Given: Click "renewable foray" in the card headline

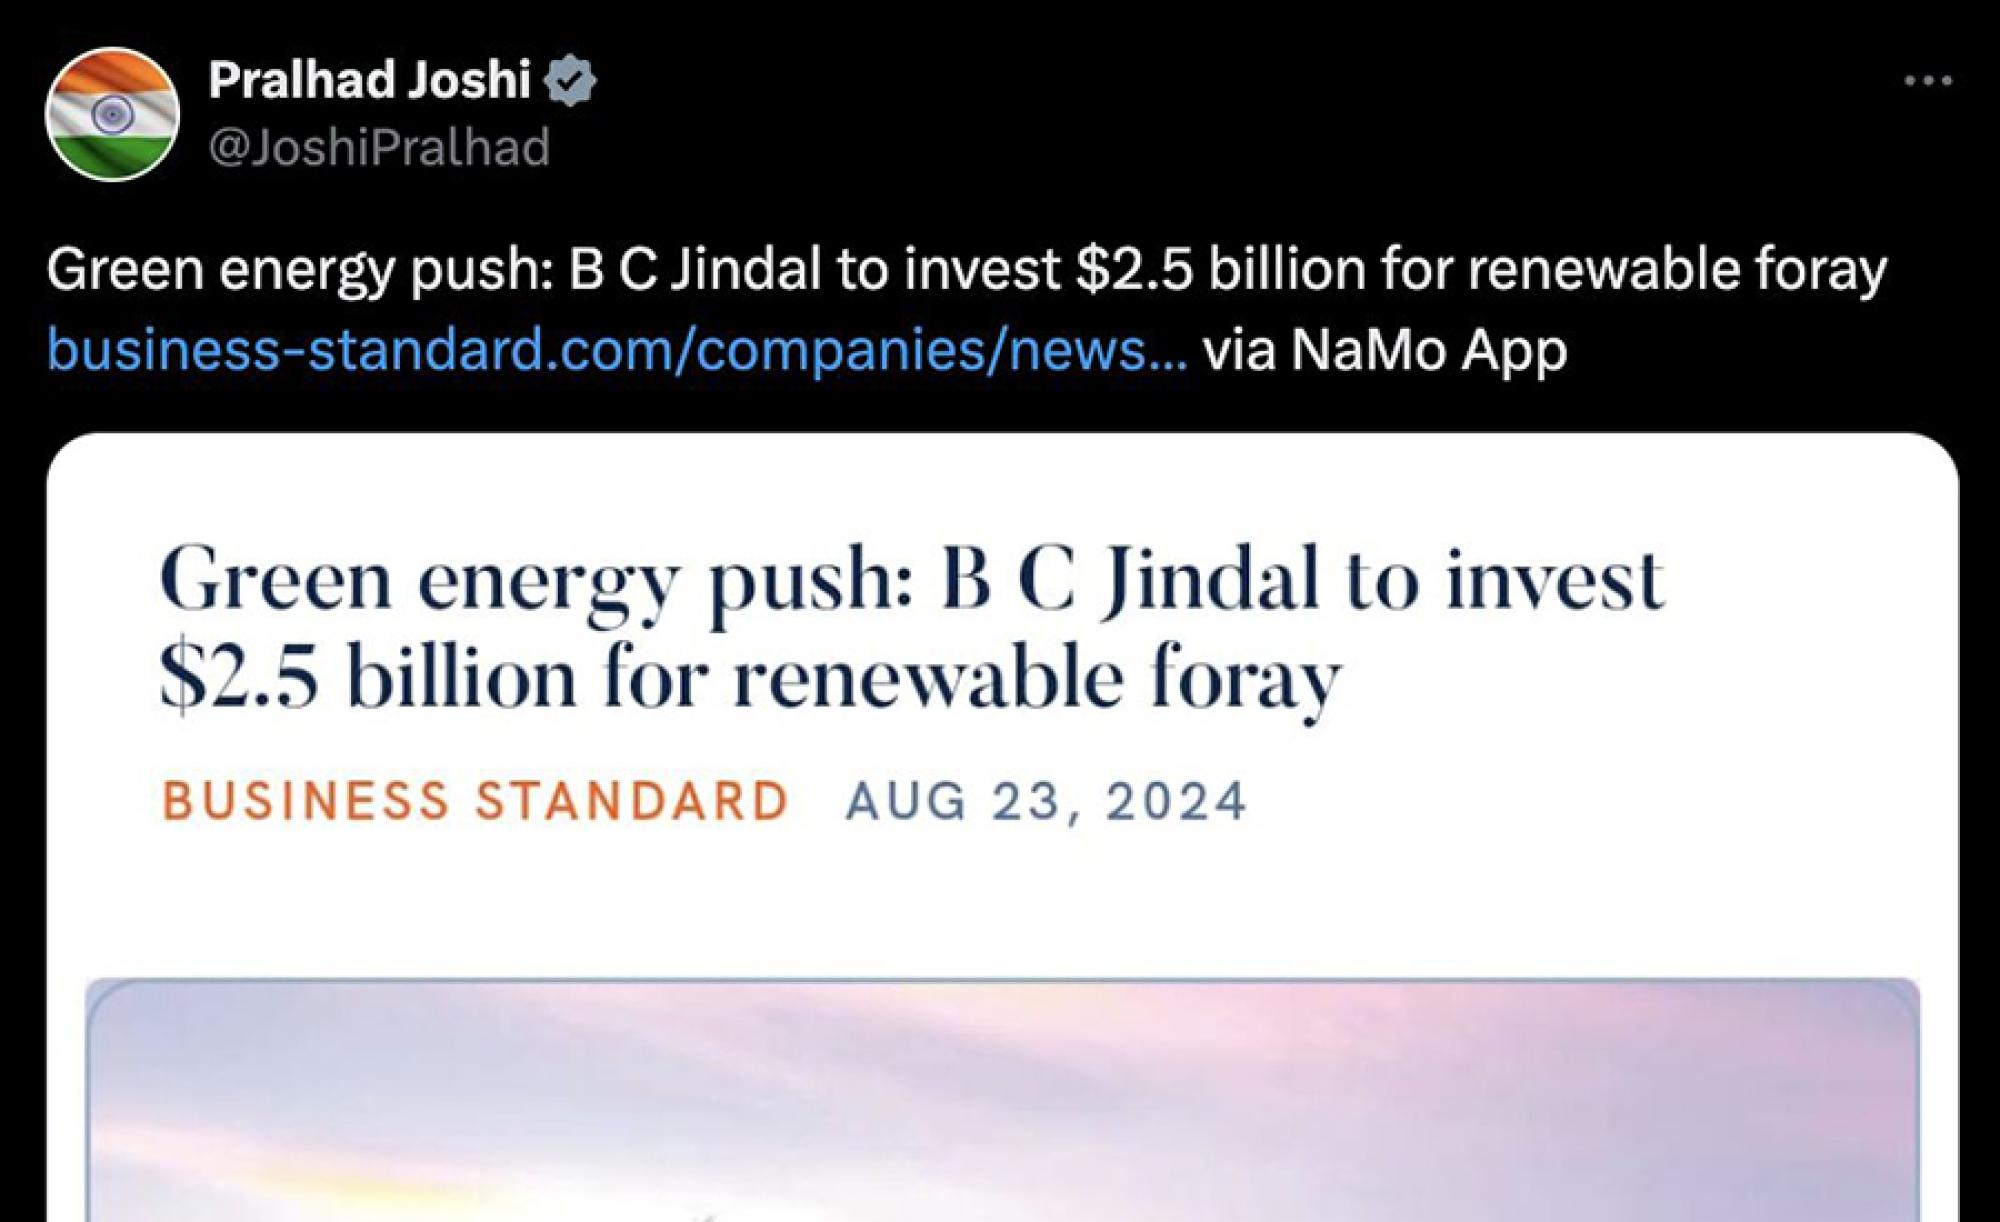Looking at the screenshot, I should tap(1037, 678).
